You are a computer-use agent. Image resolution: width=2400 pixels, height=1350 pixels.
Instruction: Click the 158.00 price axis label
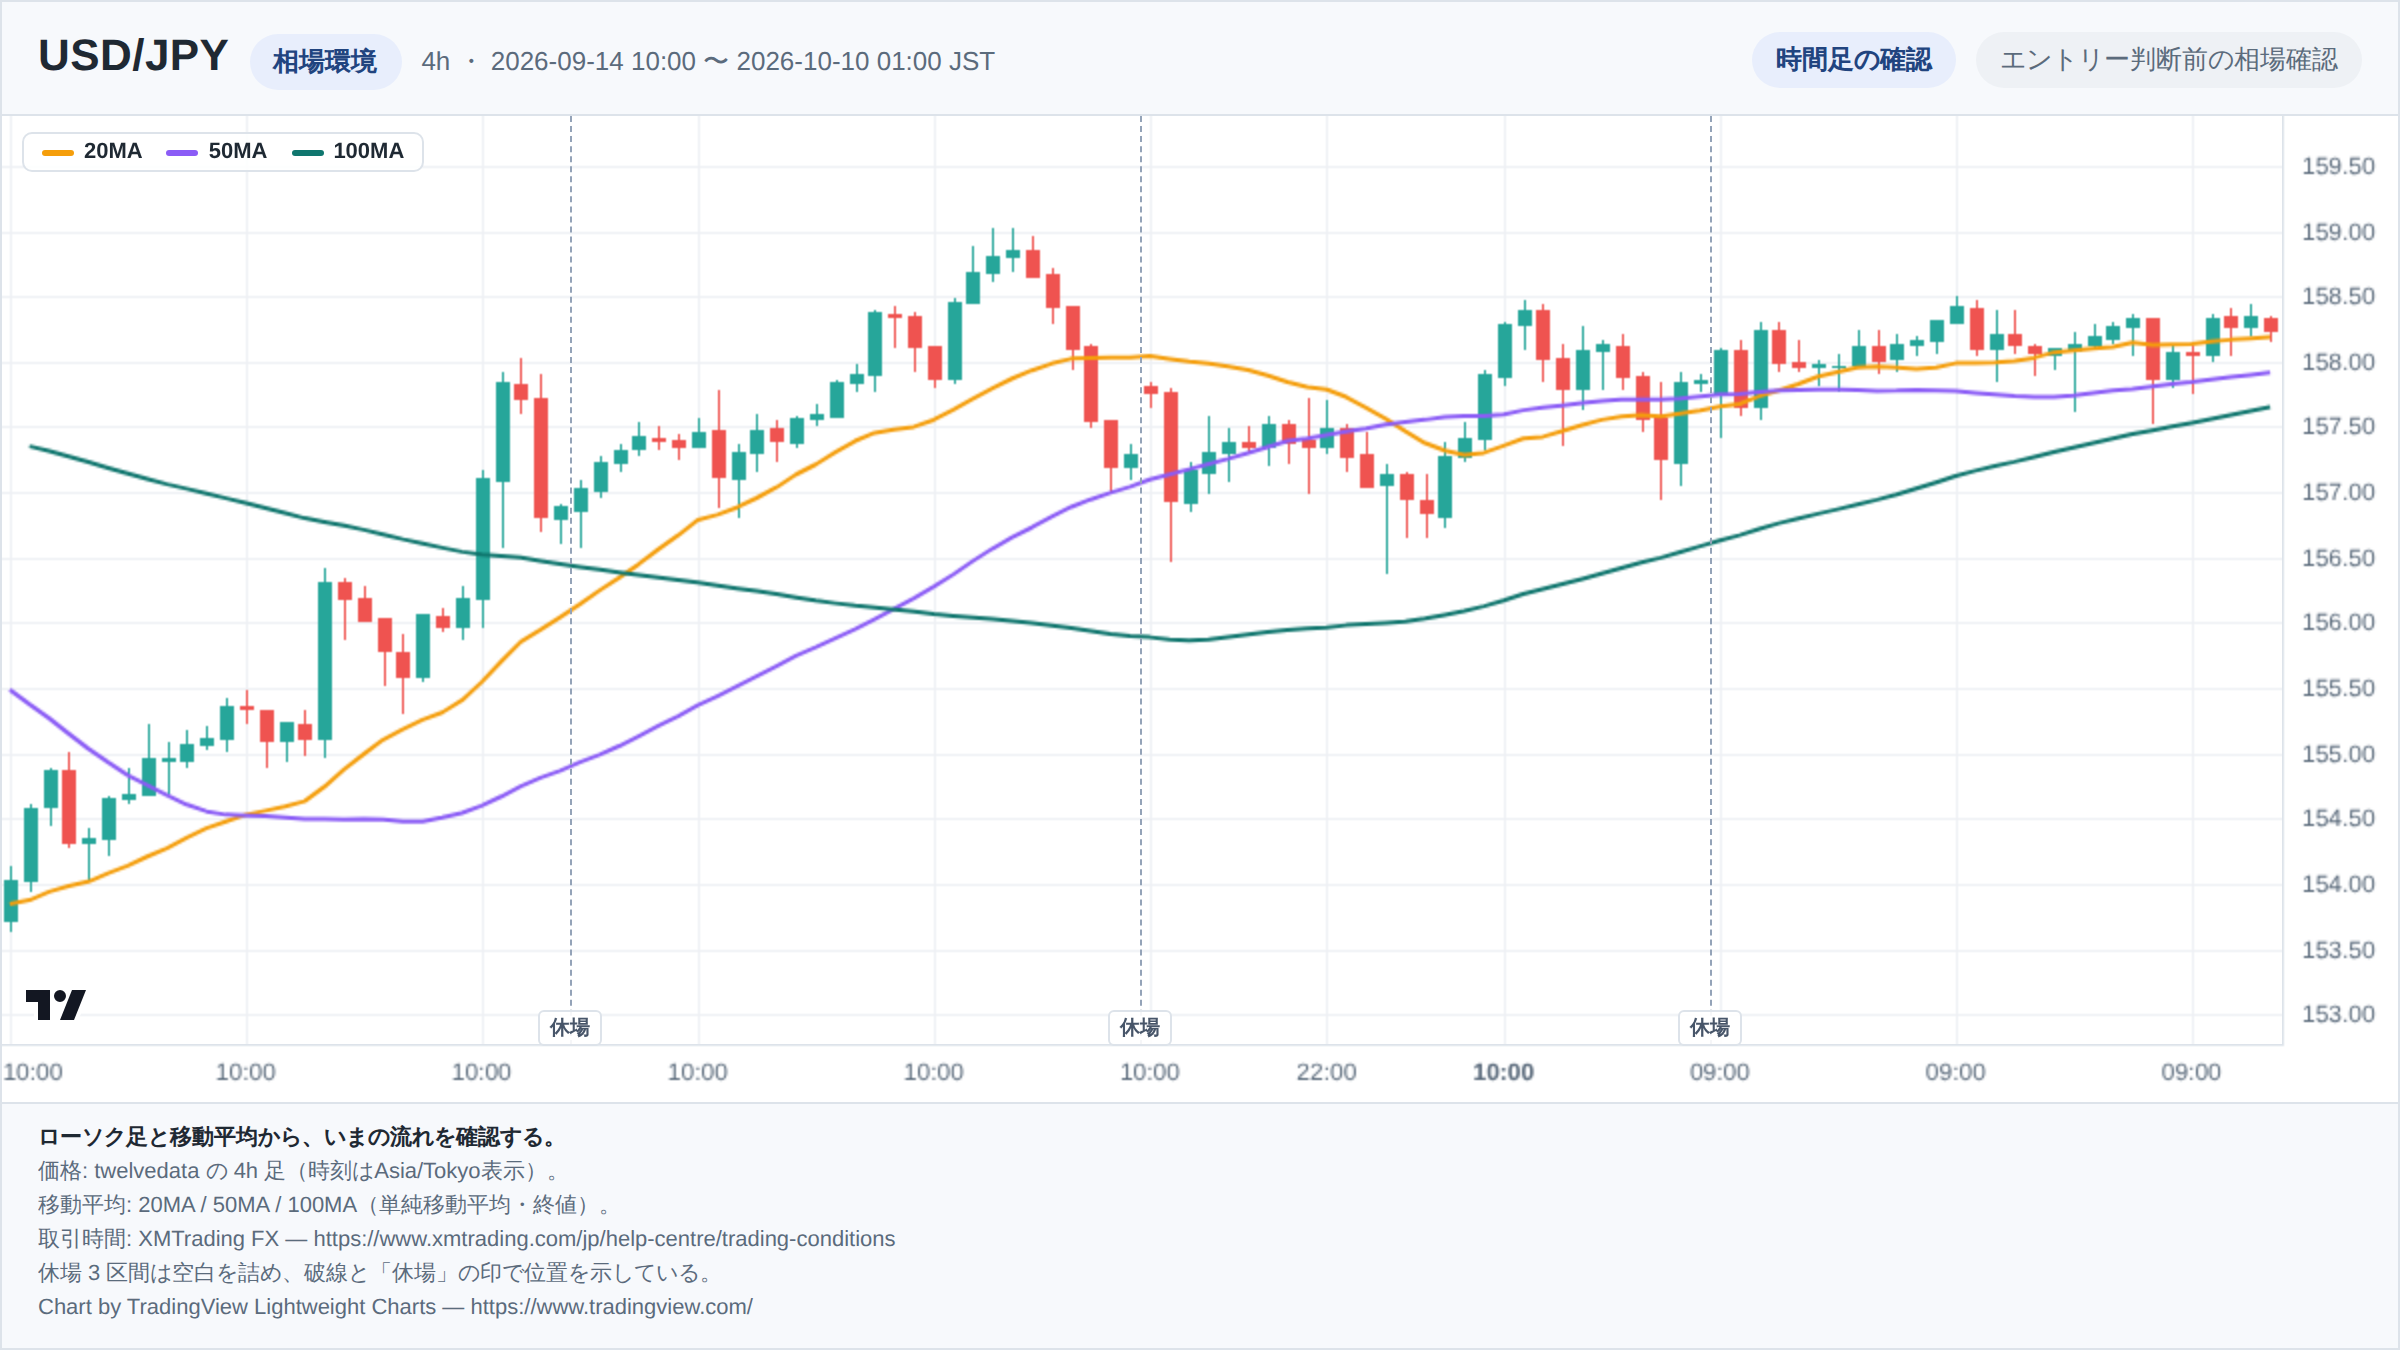[x=2338, y=362]
